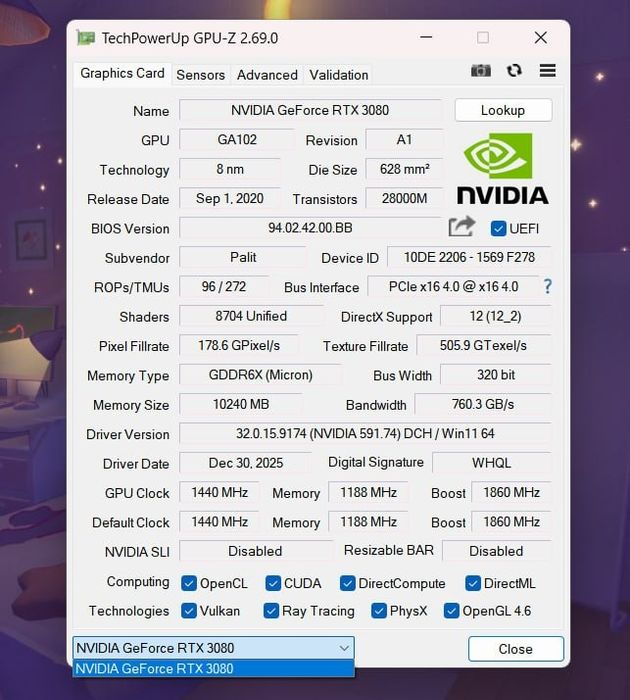Click the GPU Clock value 1440 MHz
Image resolution: width=630 pixels, height=700 pixels.
point(219,493)
